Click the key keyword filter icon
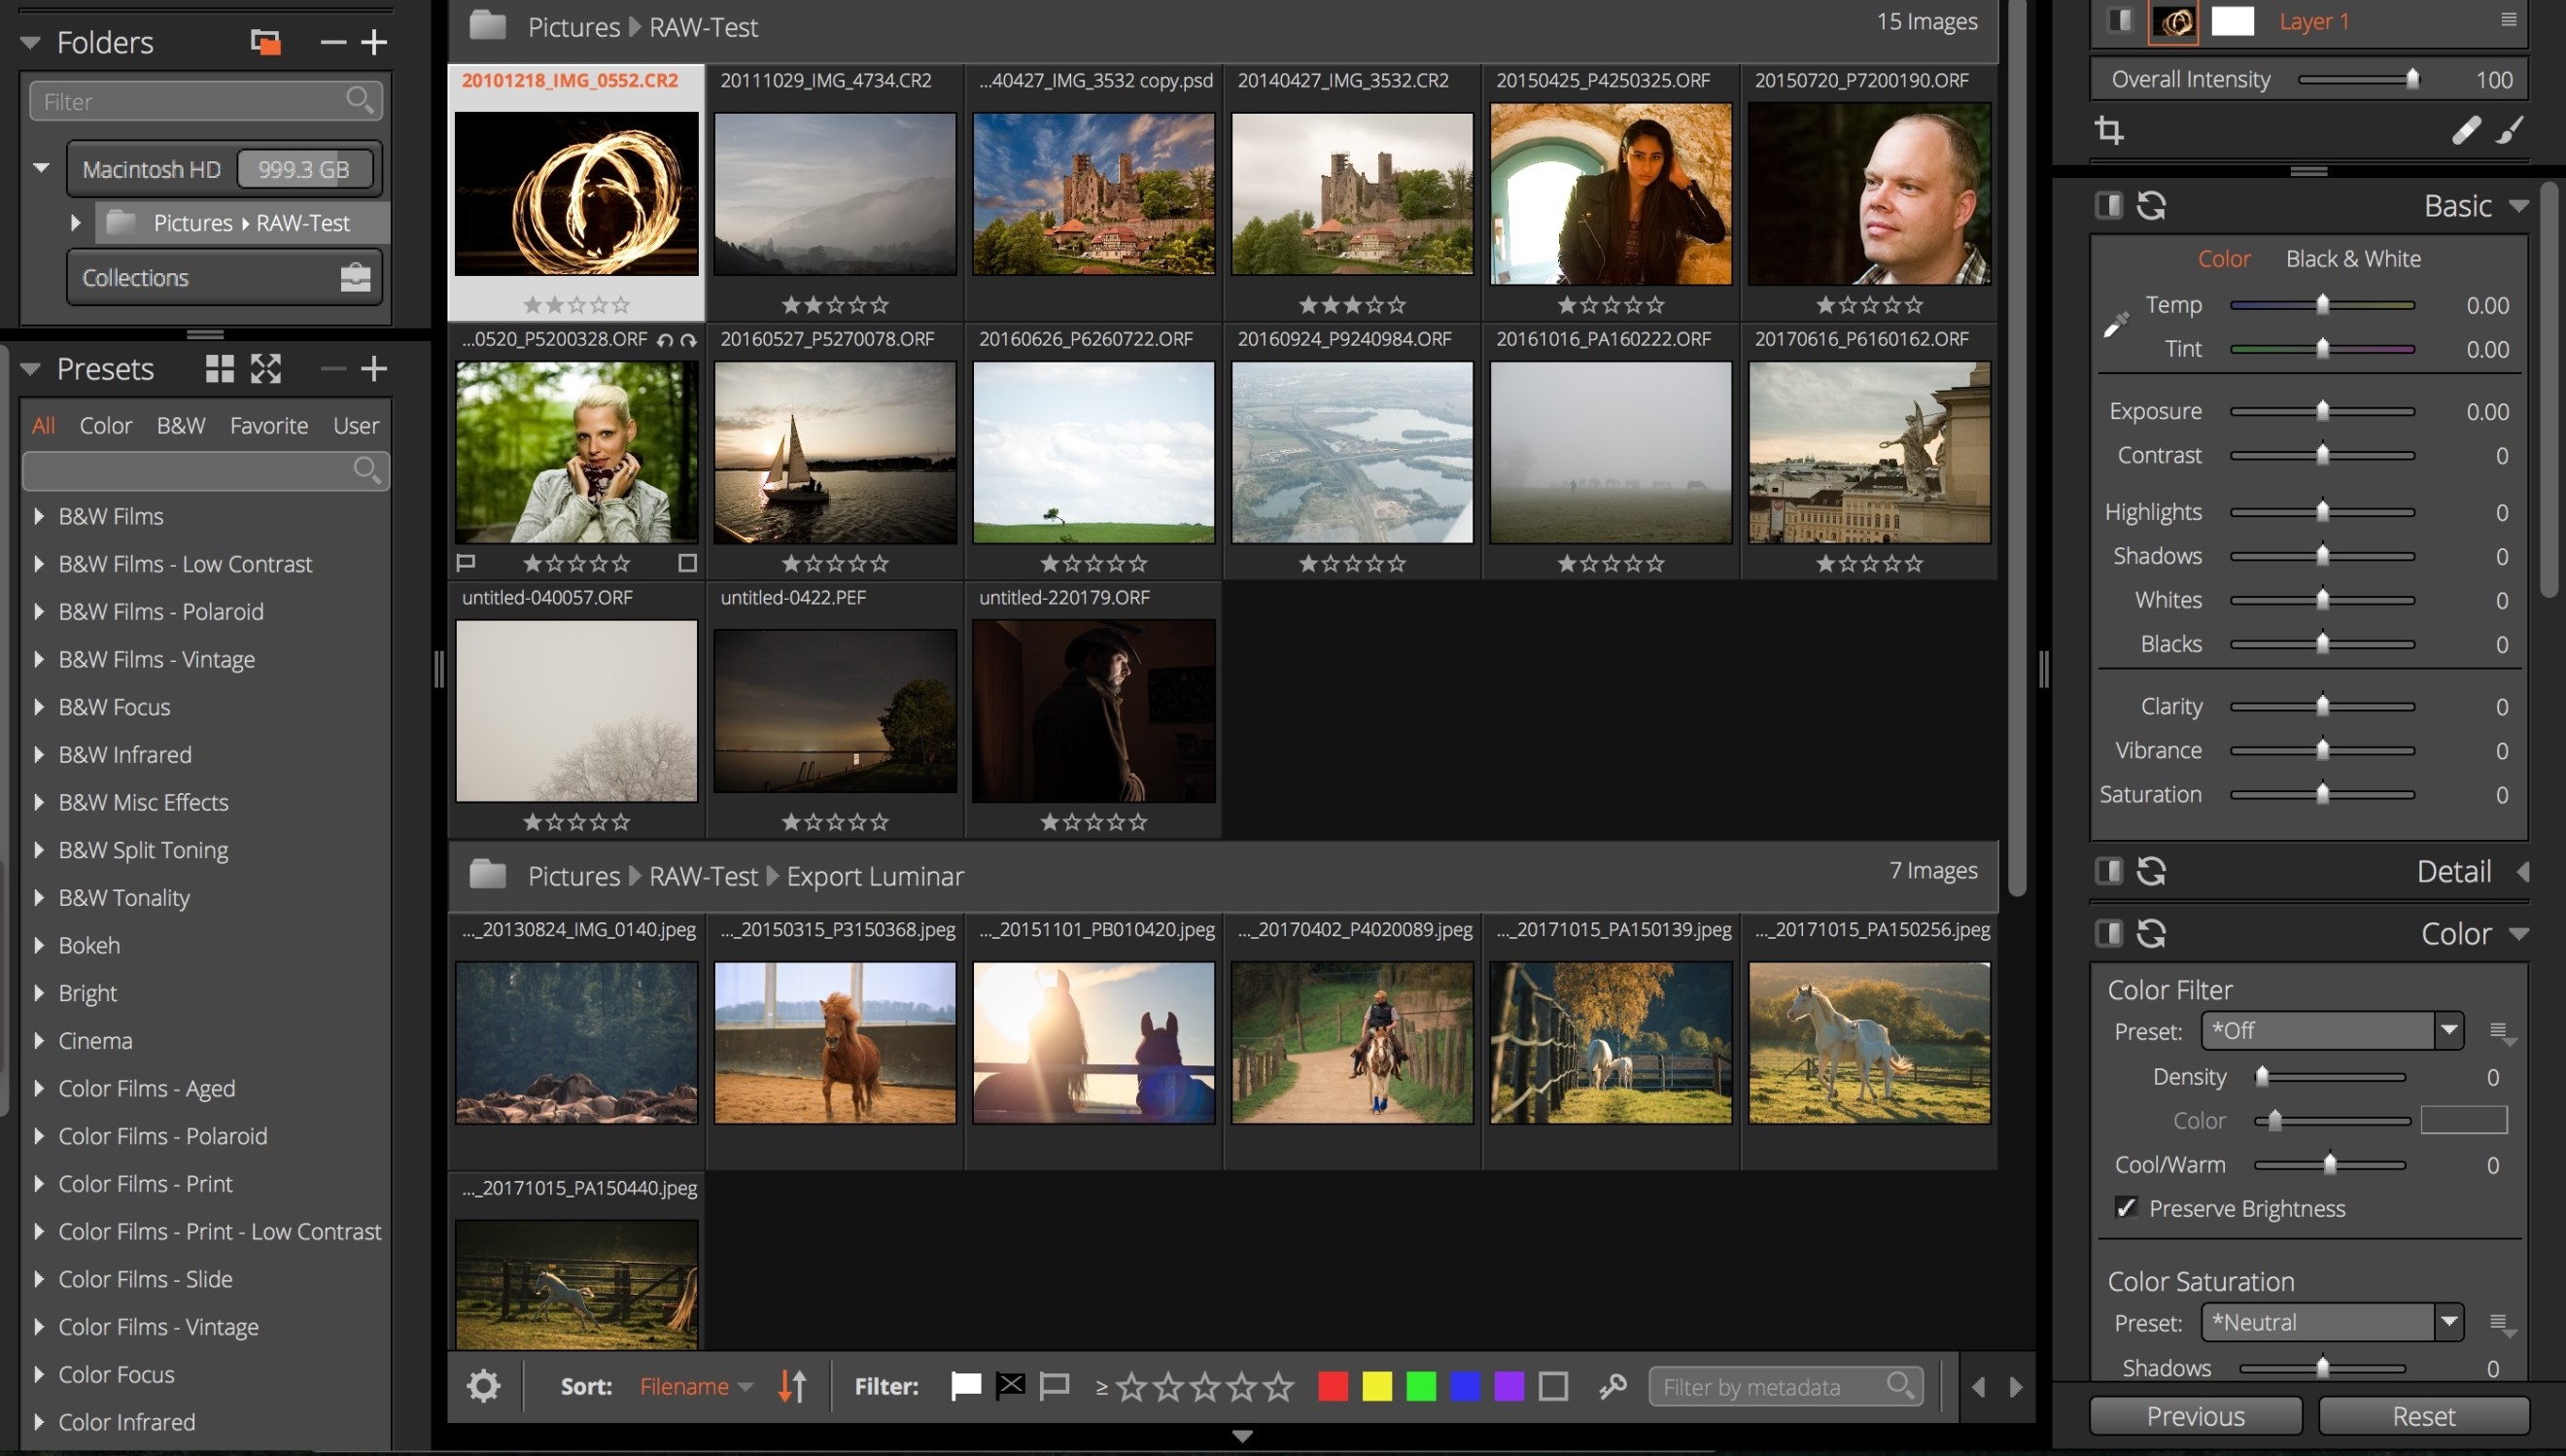Screen dimensions: 2566x1456 point(1612,1387)
